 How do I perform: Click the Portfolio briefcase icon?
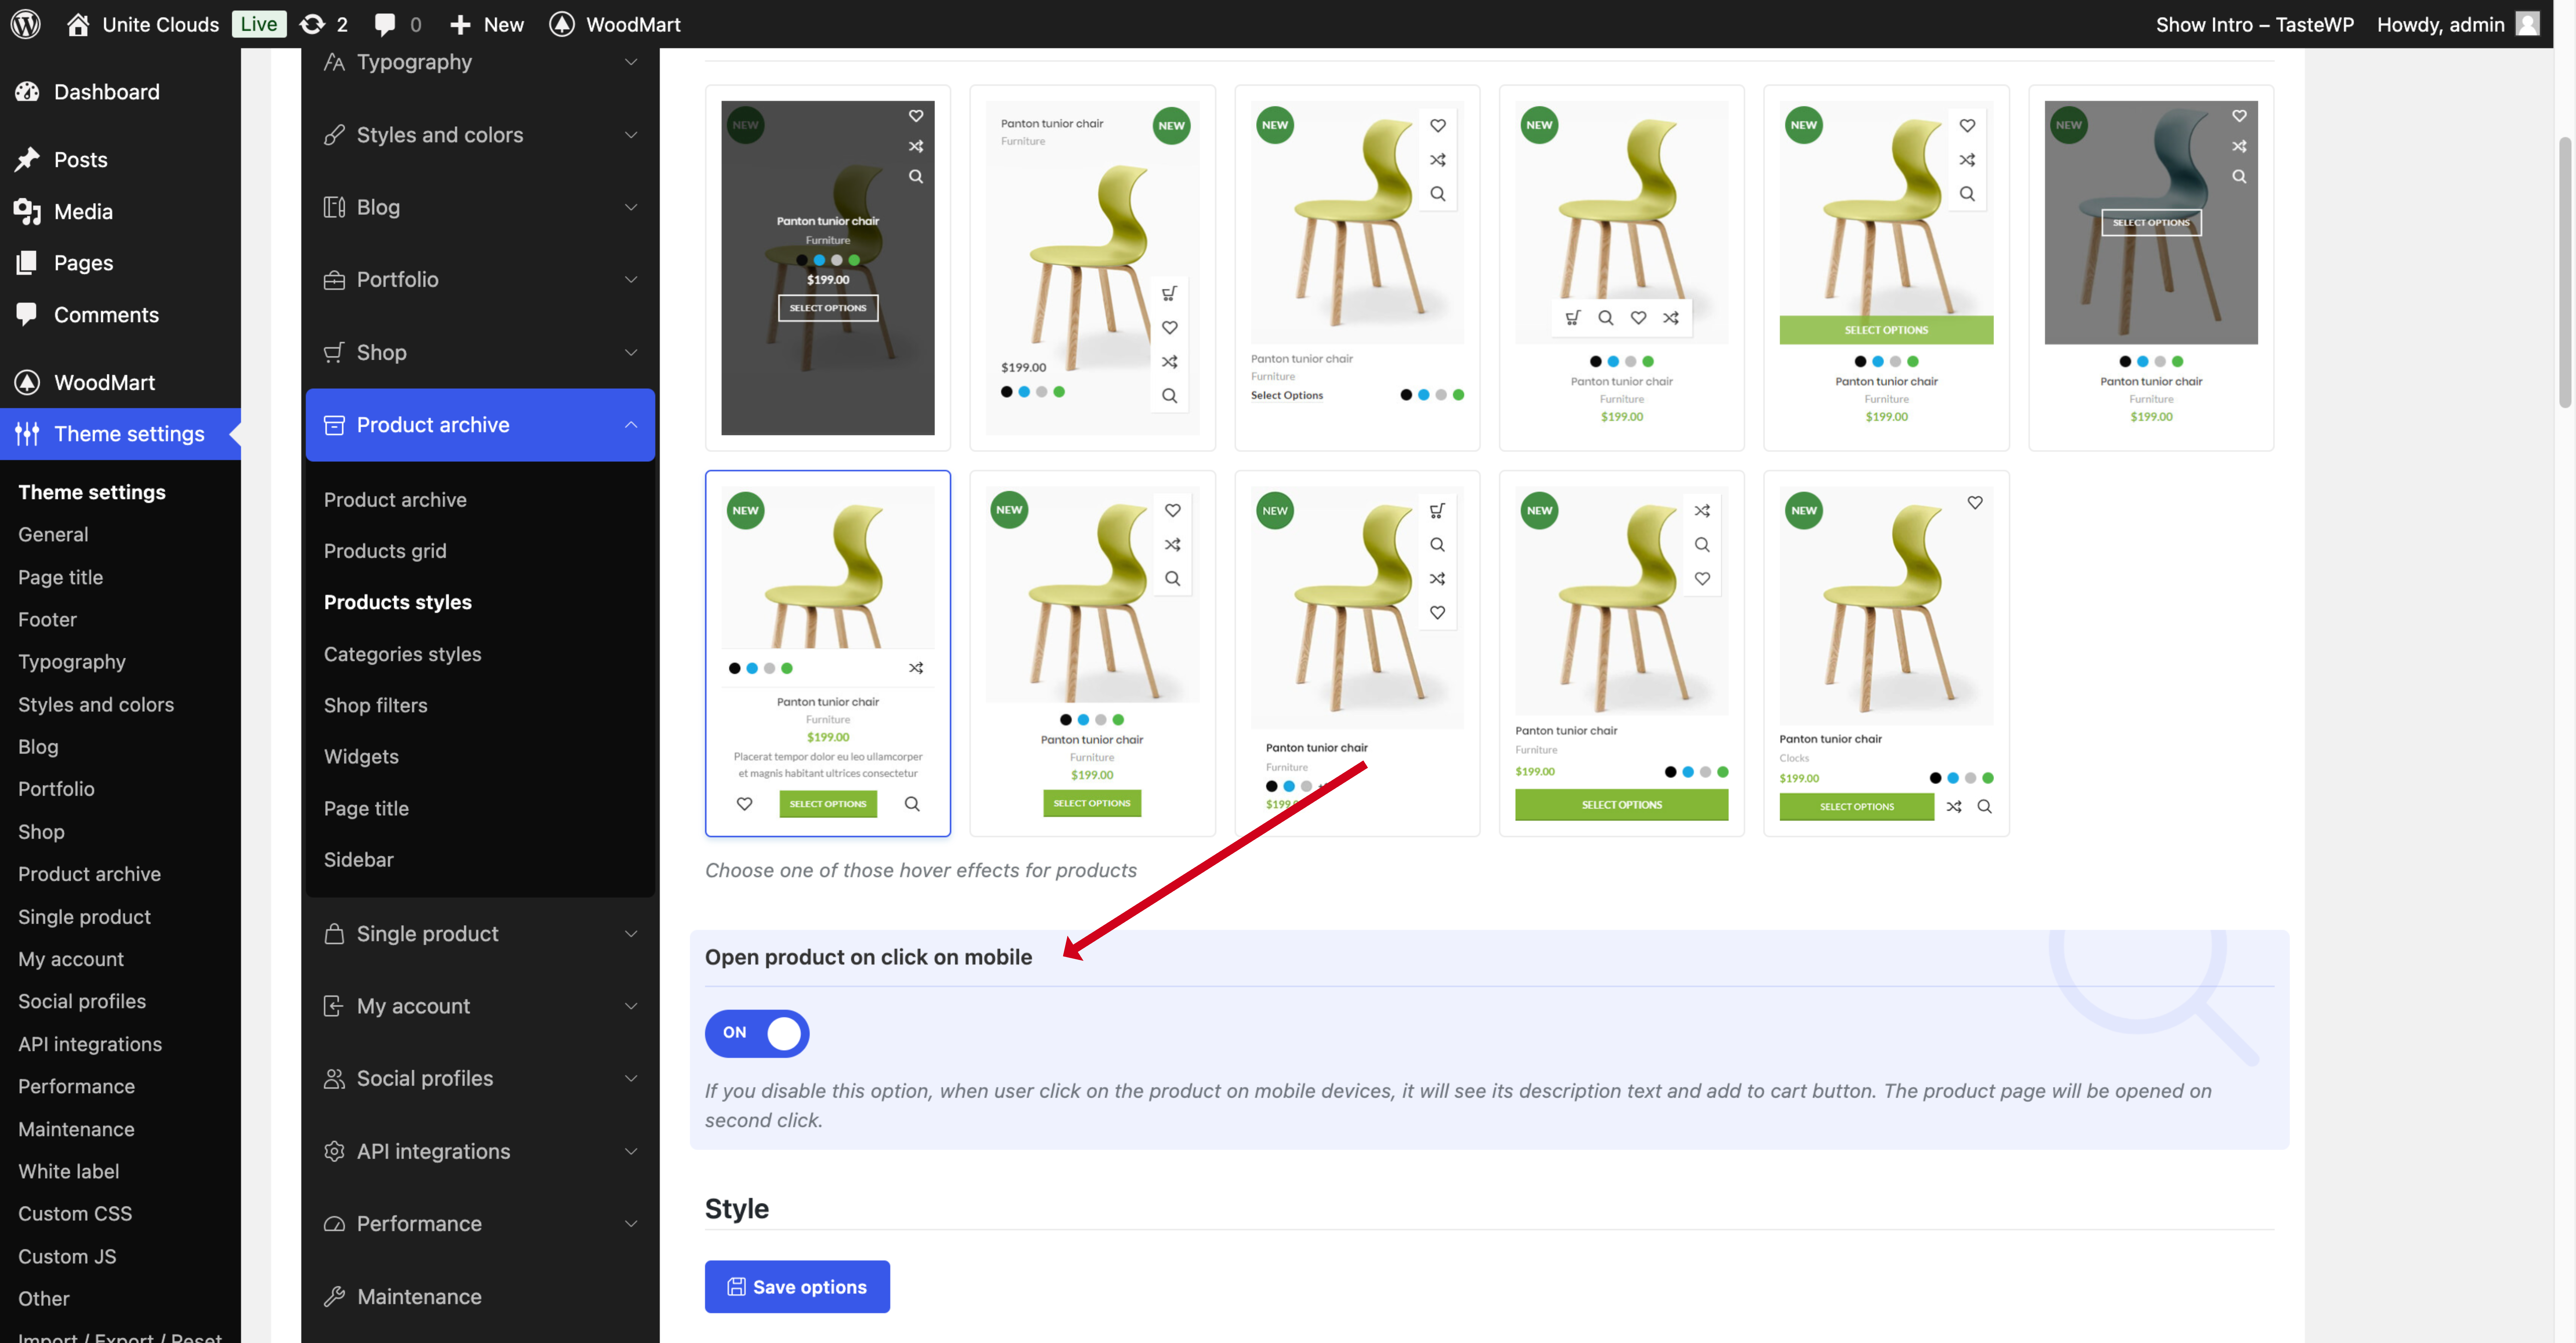334,280
